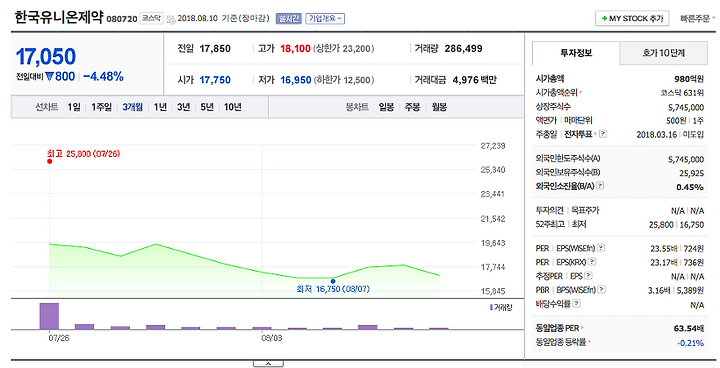Open the 동일업종 등락률 link
Screen dimensions: 720x368
563,342
